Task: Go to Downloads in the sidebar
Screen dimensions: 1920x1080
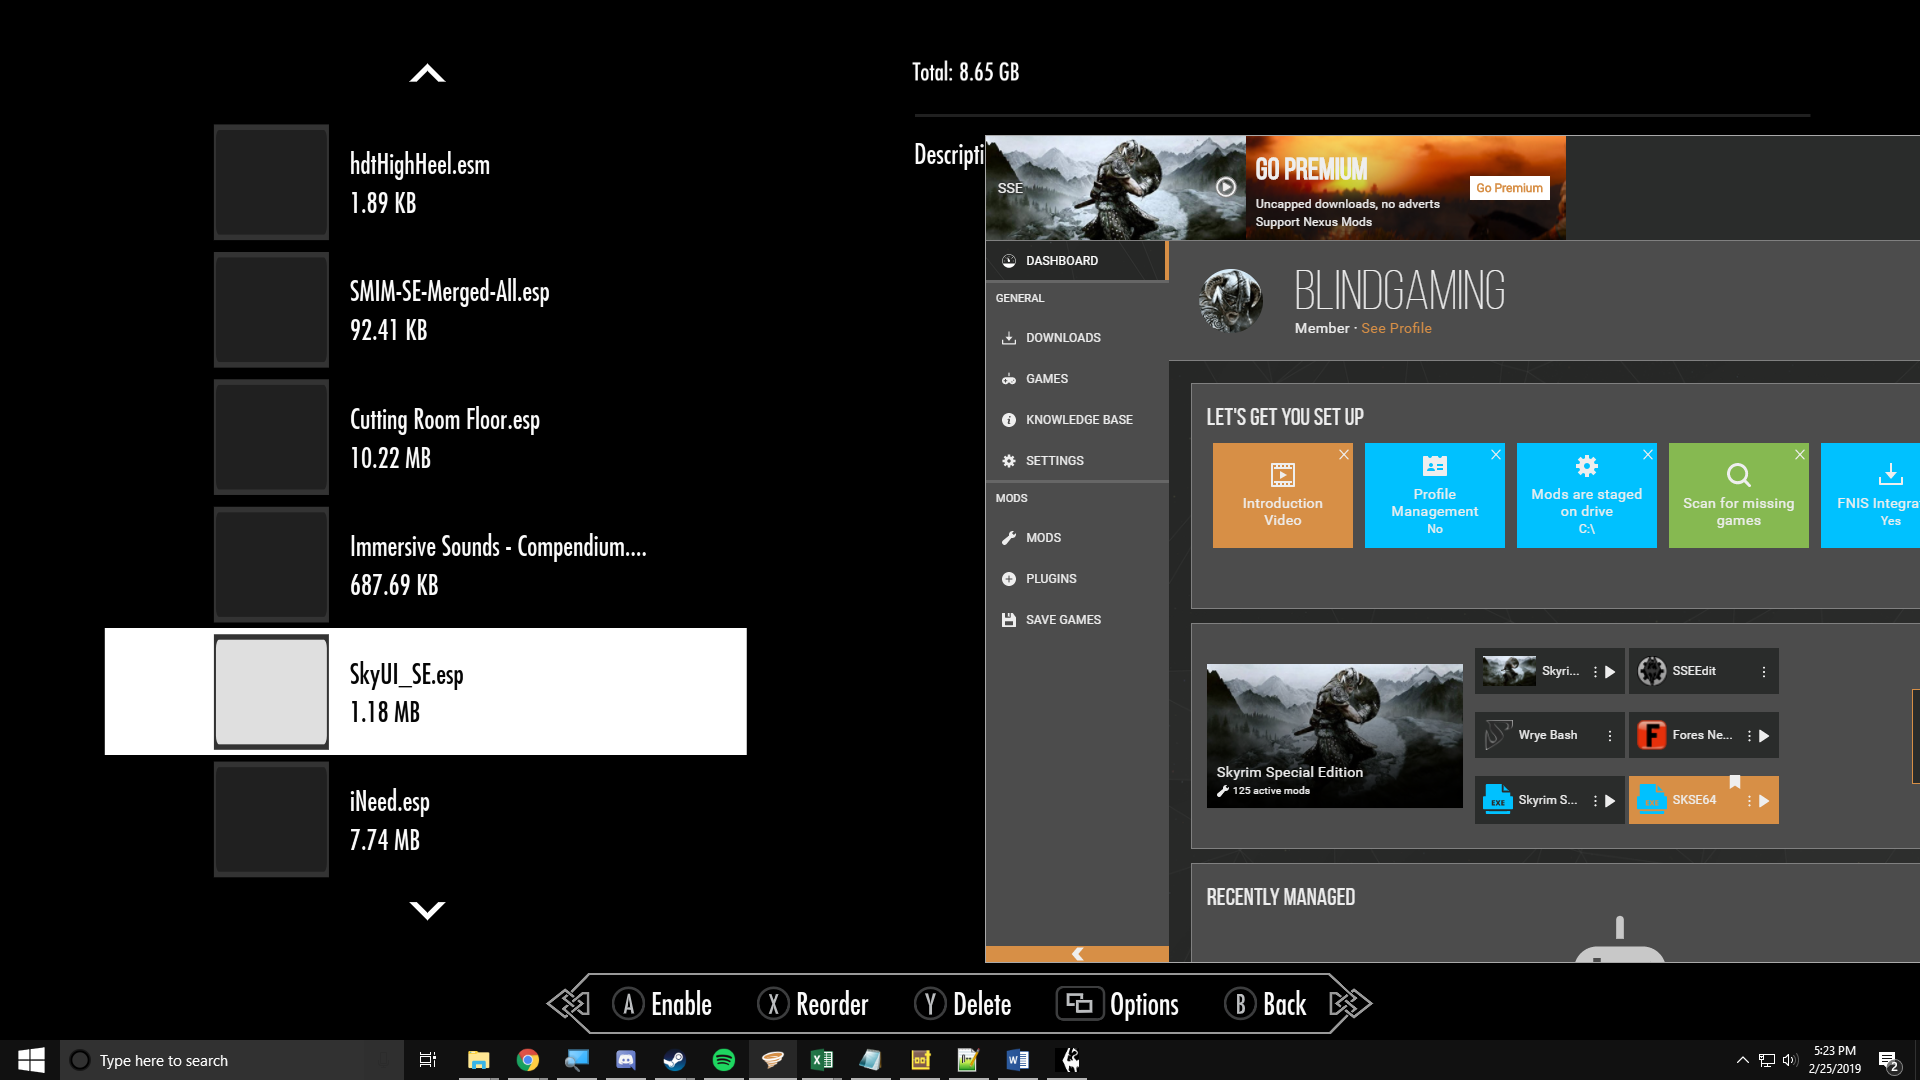Action: pyautogui.click(x=1063, y=338)
